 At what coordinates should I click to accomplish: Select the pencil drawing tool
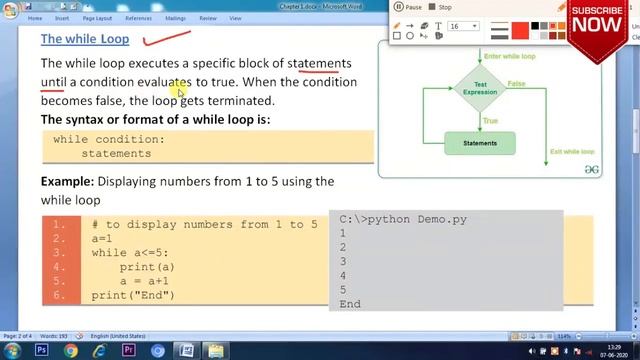pos(397,26)
